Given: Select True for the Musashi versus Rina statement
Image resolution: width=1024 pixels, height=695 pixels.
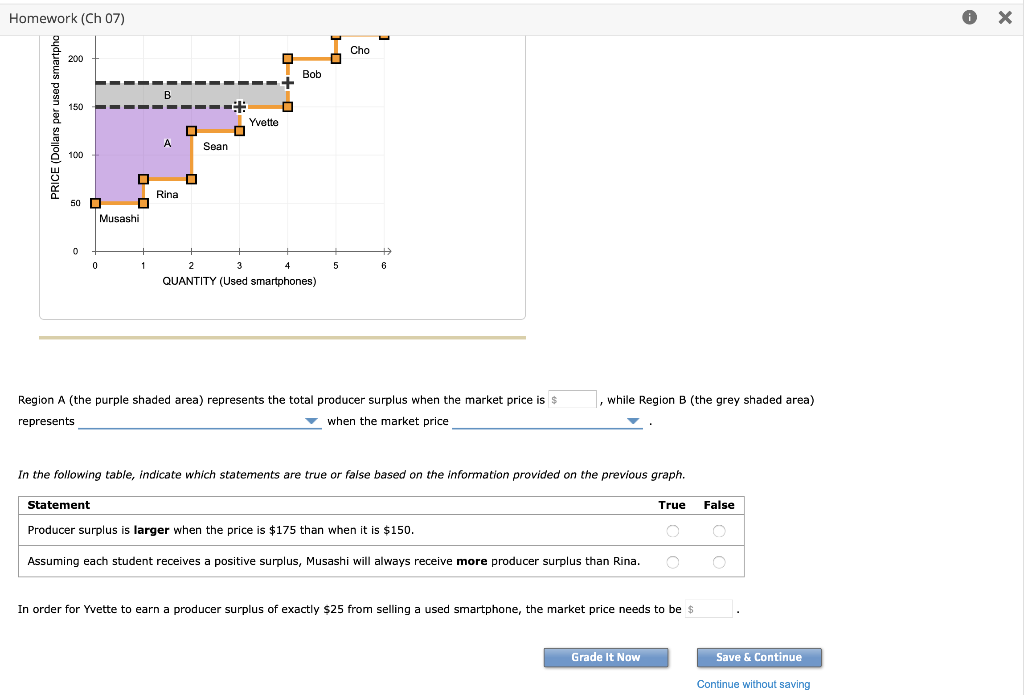Looking at the screenshot, I should (x=672, y=561).
